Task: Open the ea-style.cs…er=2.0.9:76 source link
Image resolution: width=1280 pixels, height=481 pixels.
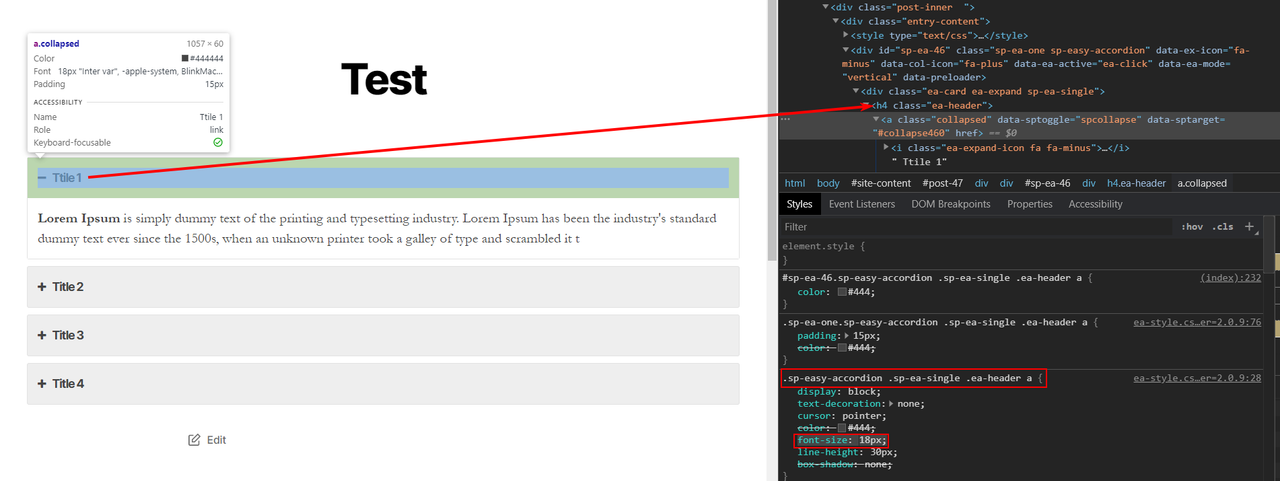Action: click(x=1197, y=322)
